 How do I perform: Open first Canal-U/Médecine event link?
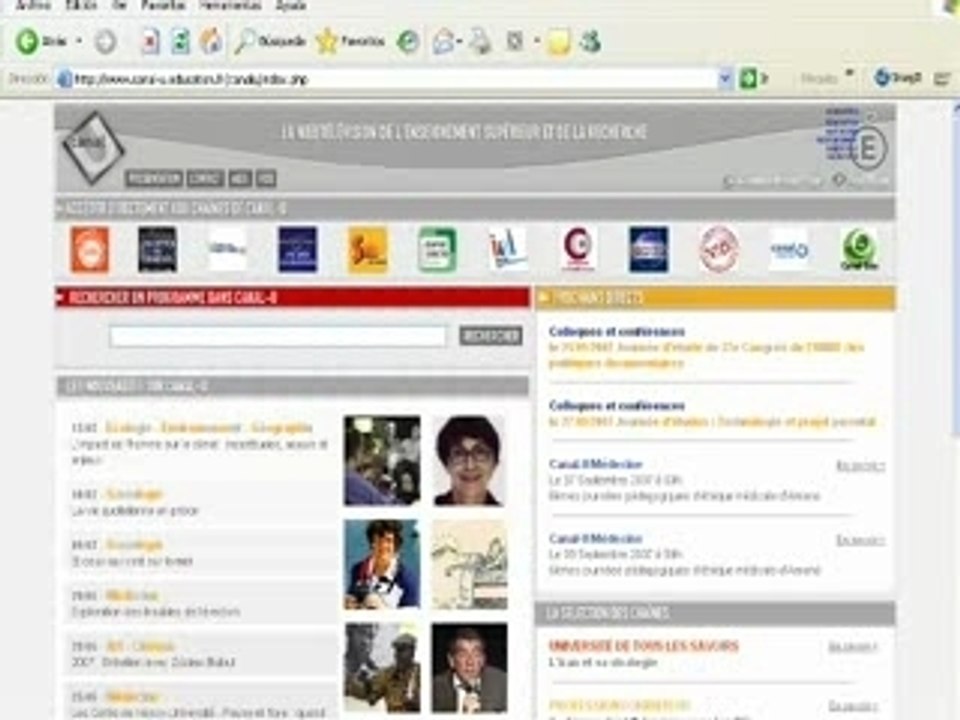(x=595, y=465)
